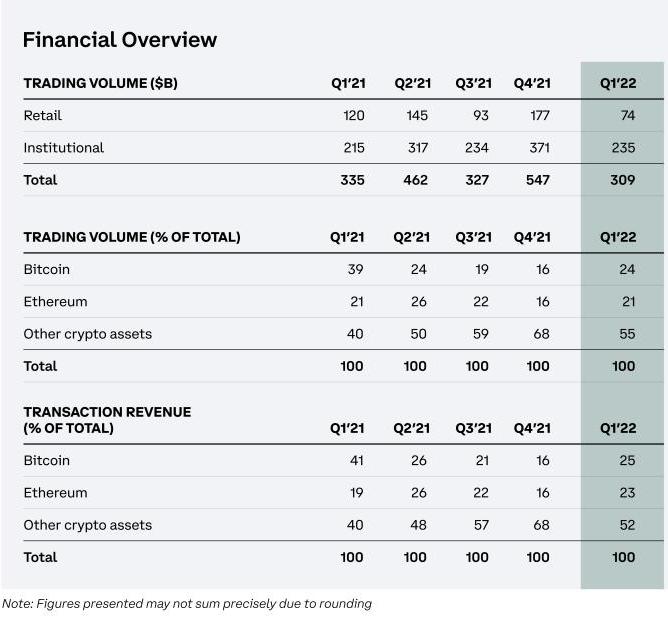
Task: Click the "TRADING VOLUME ($B)" table header
Action: point(101,83)
